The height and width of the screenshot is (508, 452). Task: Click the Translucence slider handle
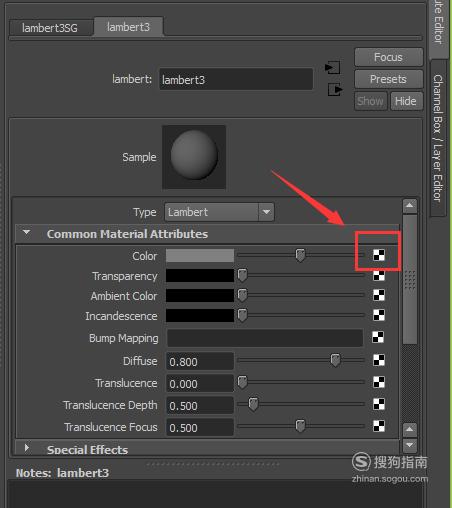(242, 382)
